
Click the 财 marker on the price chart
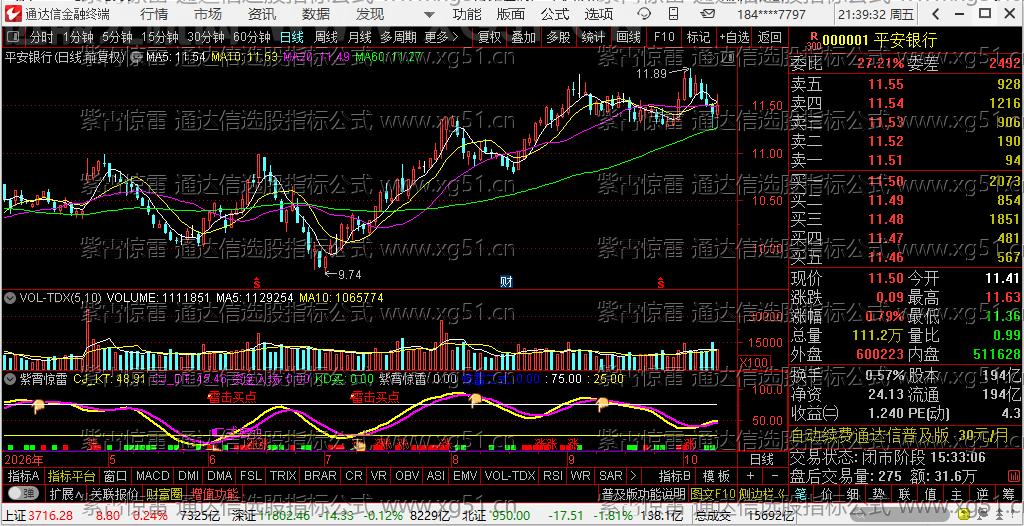point(505,282)
